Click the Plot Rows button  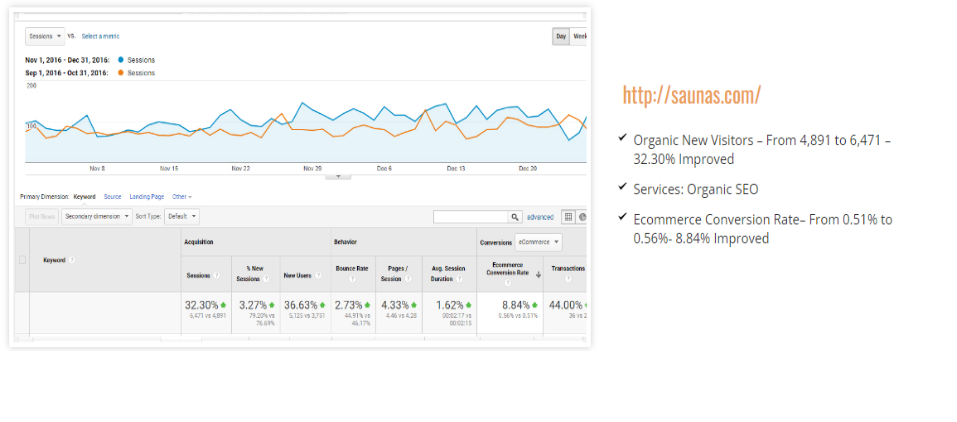click(42, 217)
